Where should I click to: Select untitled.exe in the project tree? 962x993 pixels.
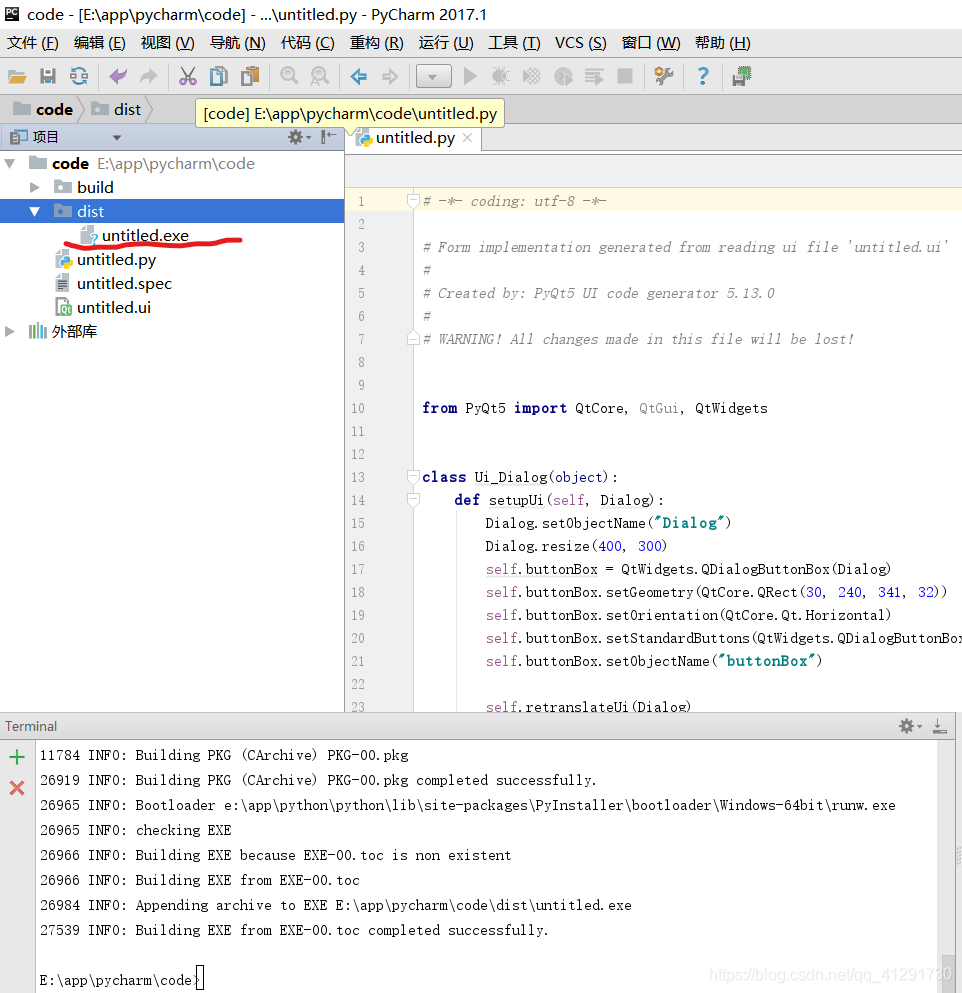pyautogui.click(x=143, y=235)
